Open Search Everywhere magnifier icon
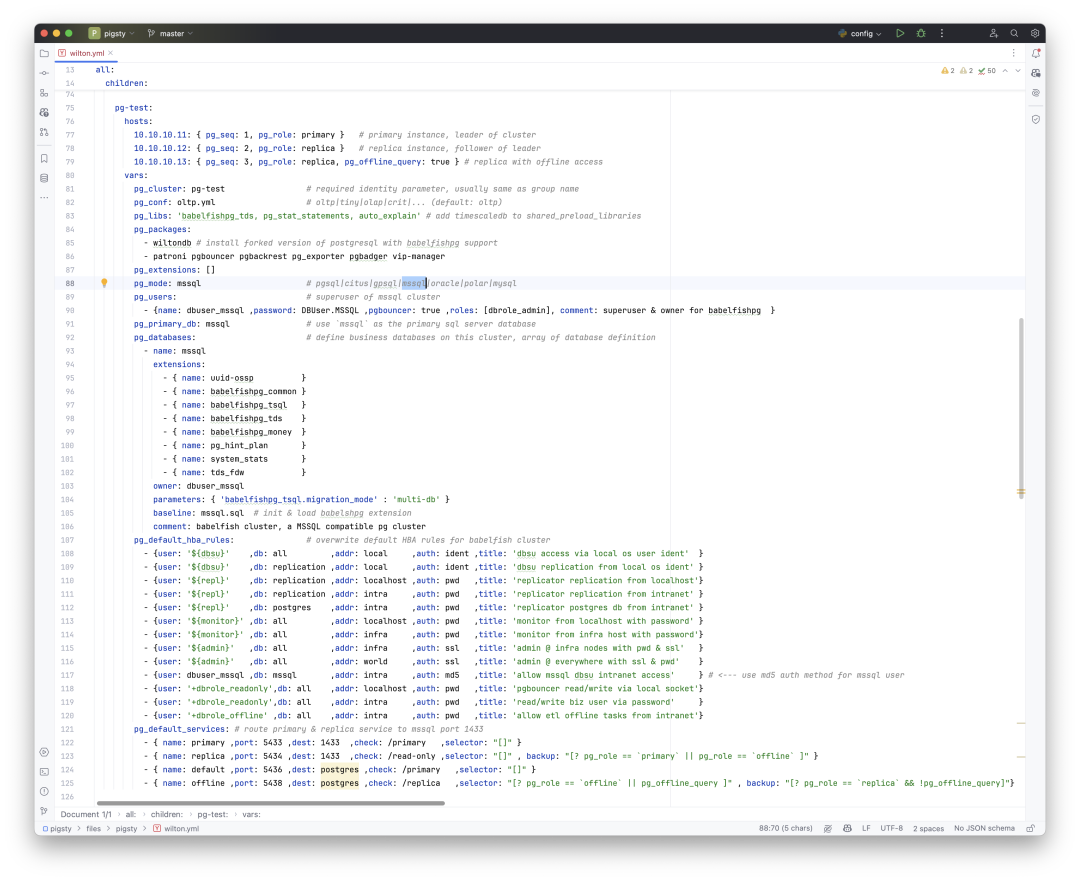 1014,33
